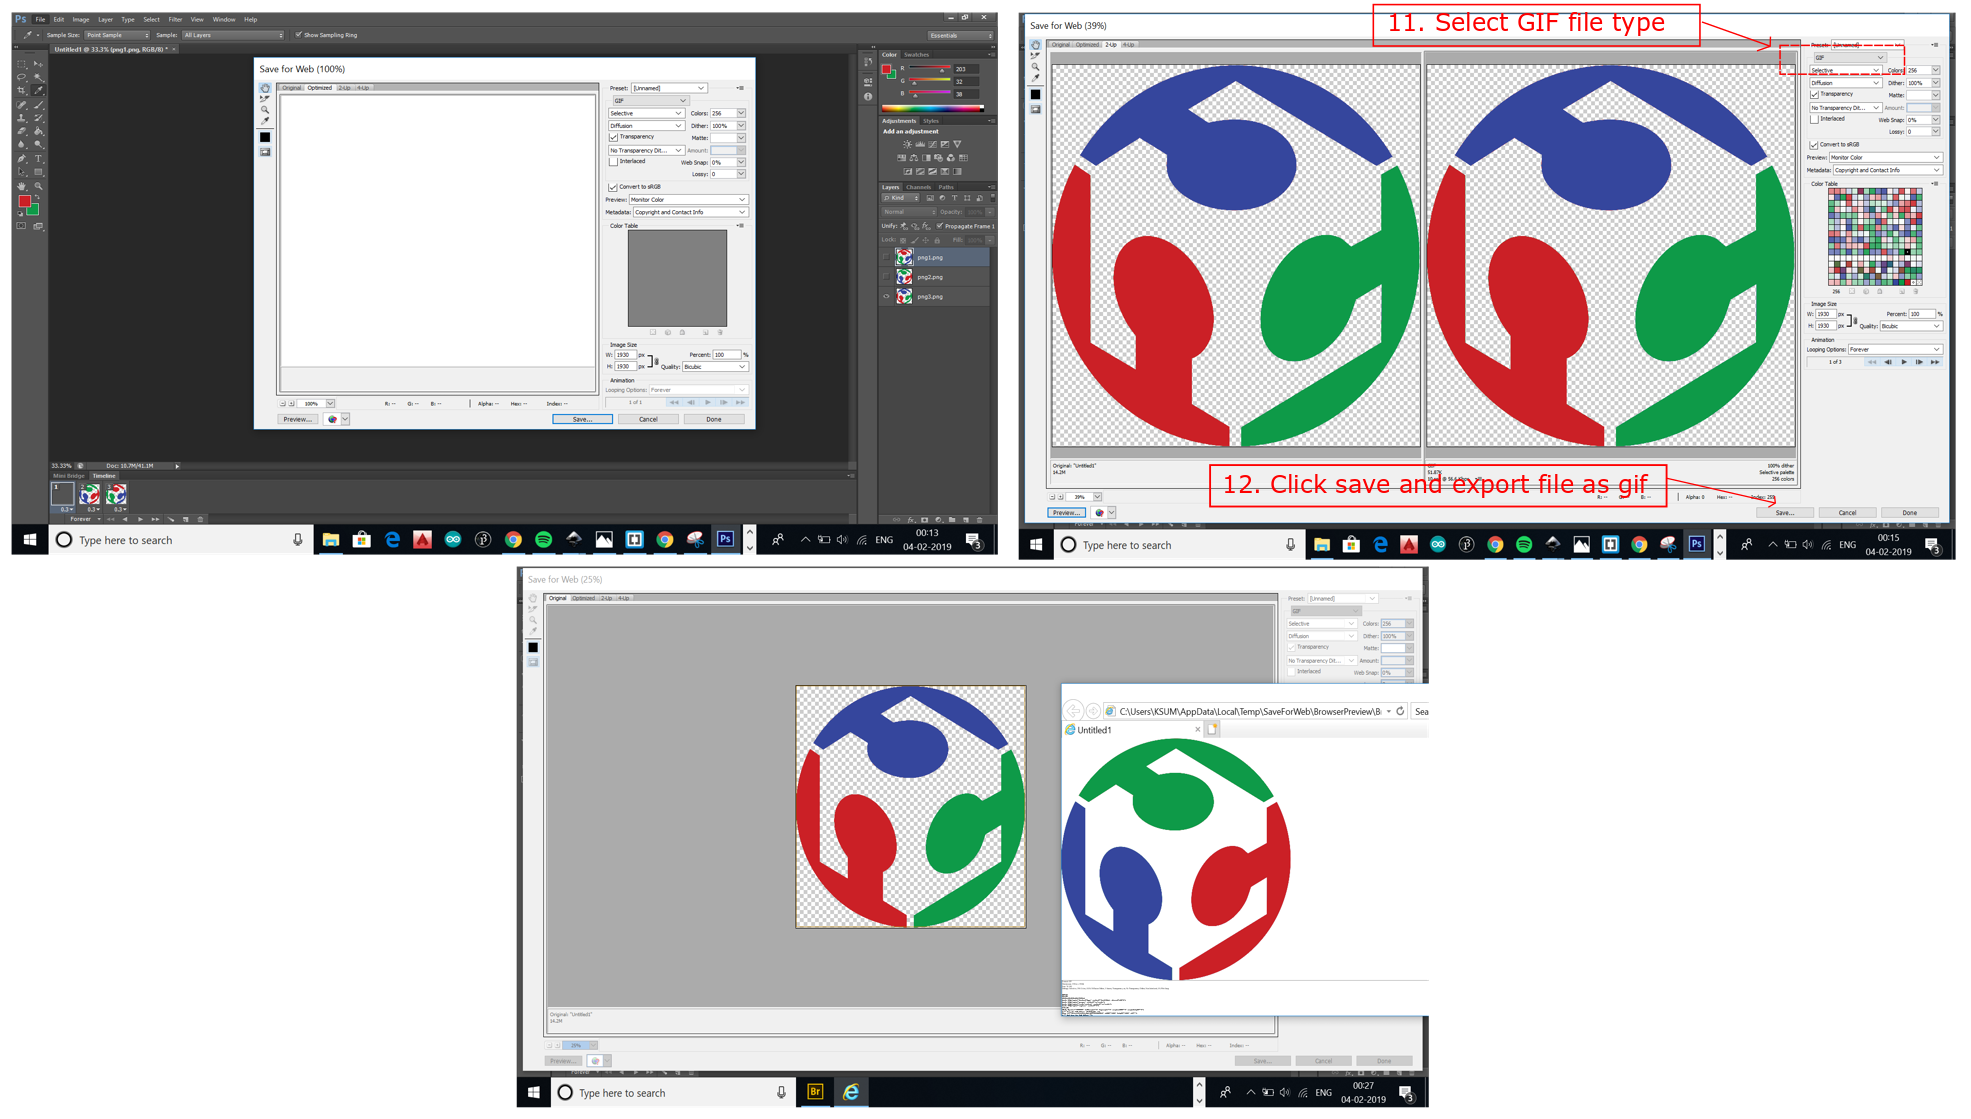1971x1119 pixels.
Task: Click Done in Save for Web (100%) dialog
Action: (713, 419)
